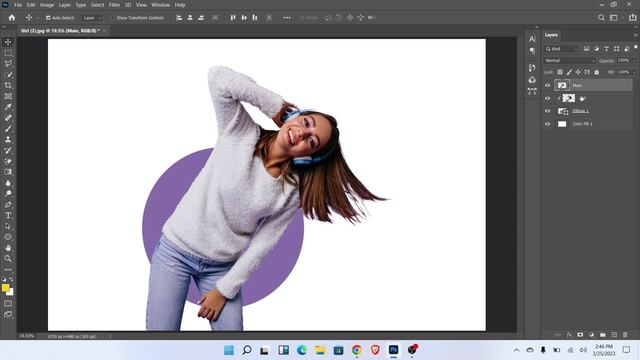Select the Ellipse shape tool

coord(8,237)
